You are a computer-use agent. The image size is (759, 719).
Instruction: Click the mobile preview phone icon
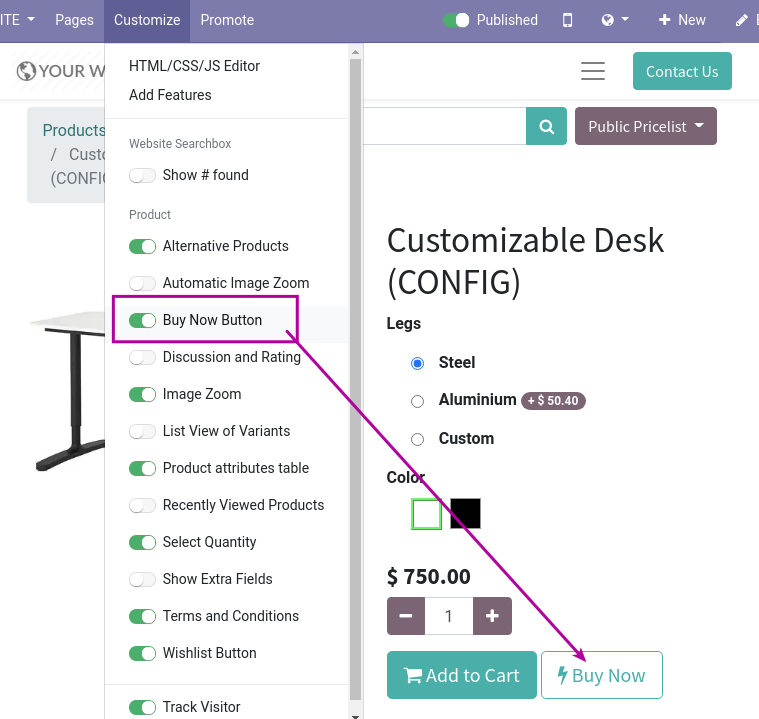tap(567, 20)
